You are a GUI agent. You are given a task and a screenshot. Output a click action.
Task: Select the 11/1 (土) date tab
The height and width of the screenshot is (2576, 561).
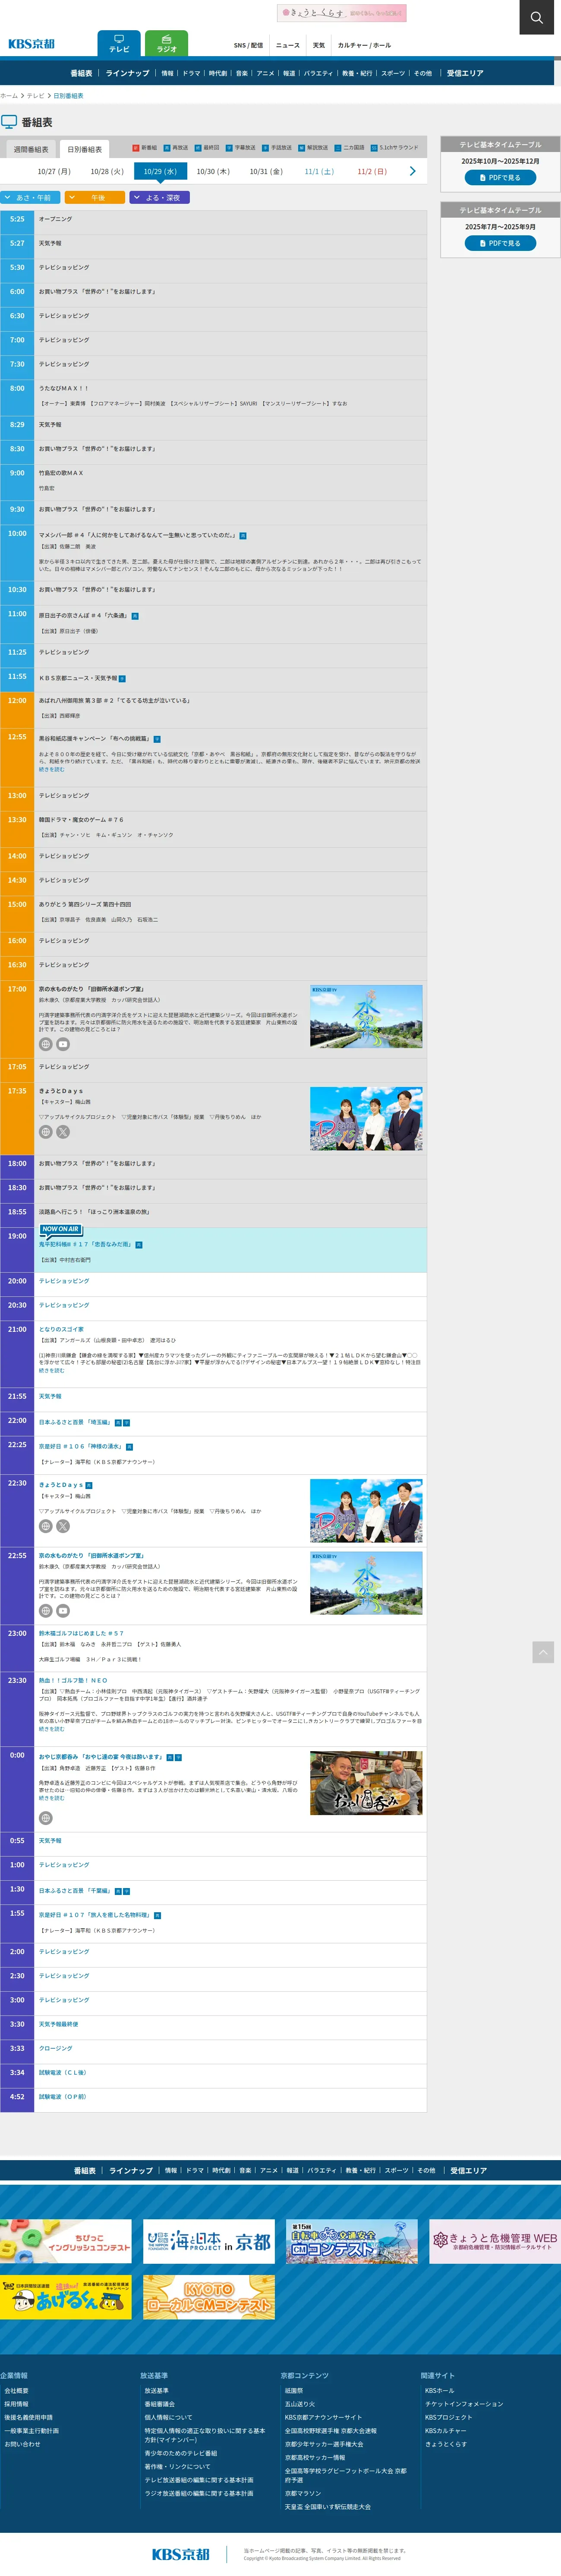319,172
